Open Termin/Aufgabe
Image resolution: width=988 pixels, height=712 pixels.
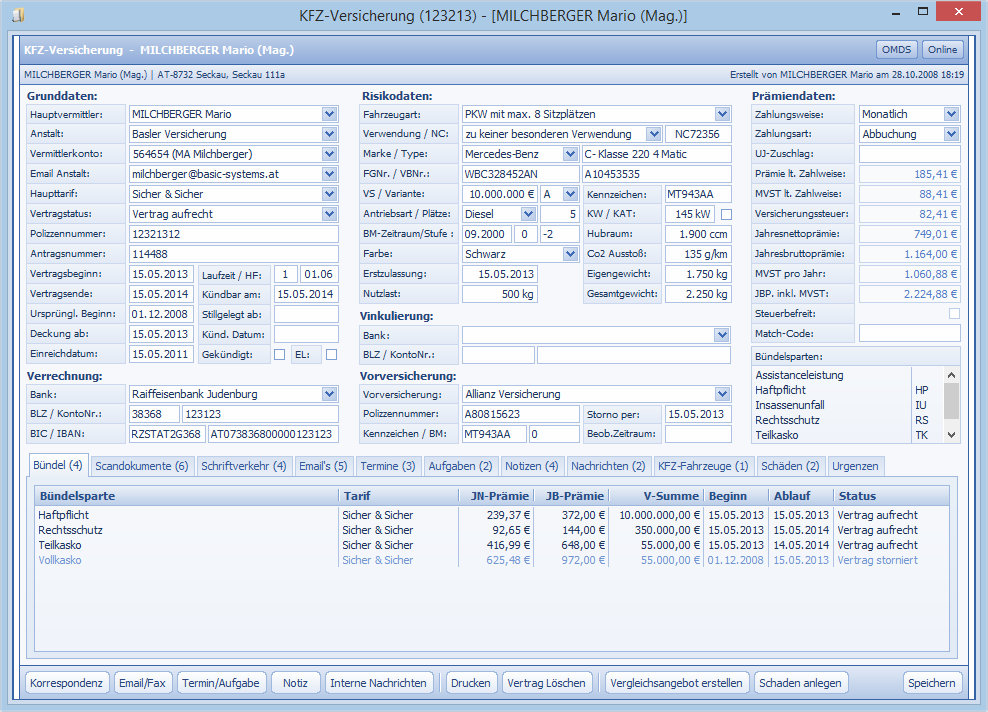click(x=221, y=683)
